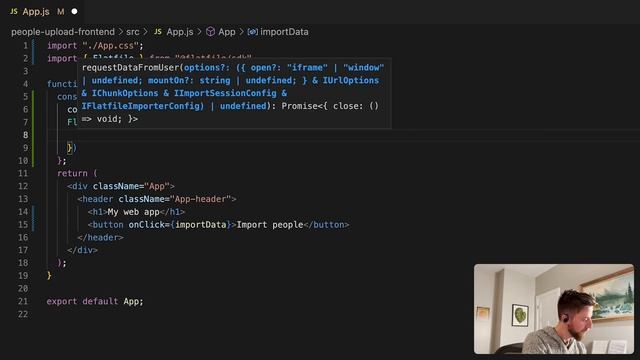Screen dimensions: 640x360
Task: Click the JS icon in breadcrumb path
Action: 158,32
